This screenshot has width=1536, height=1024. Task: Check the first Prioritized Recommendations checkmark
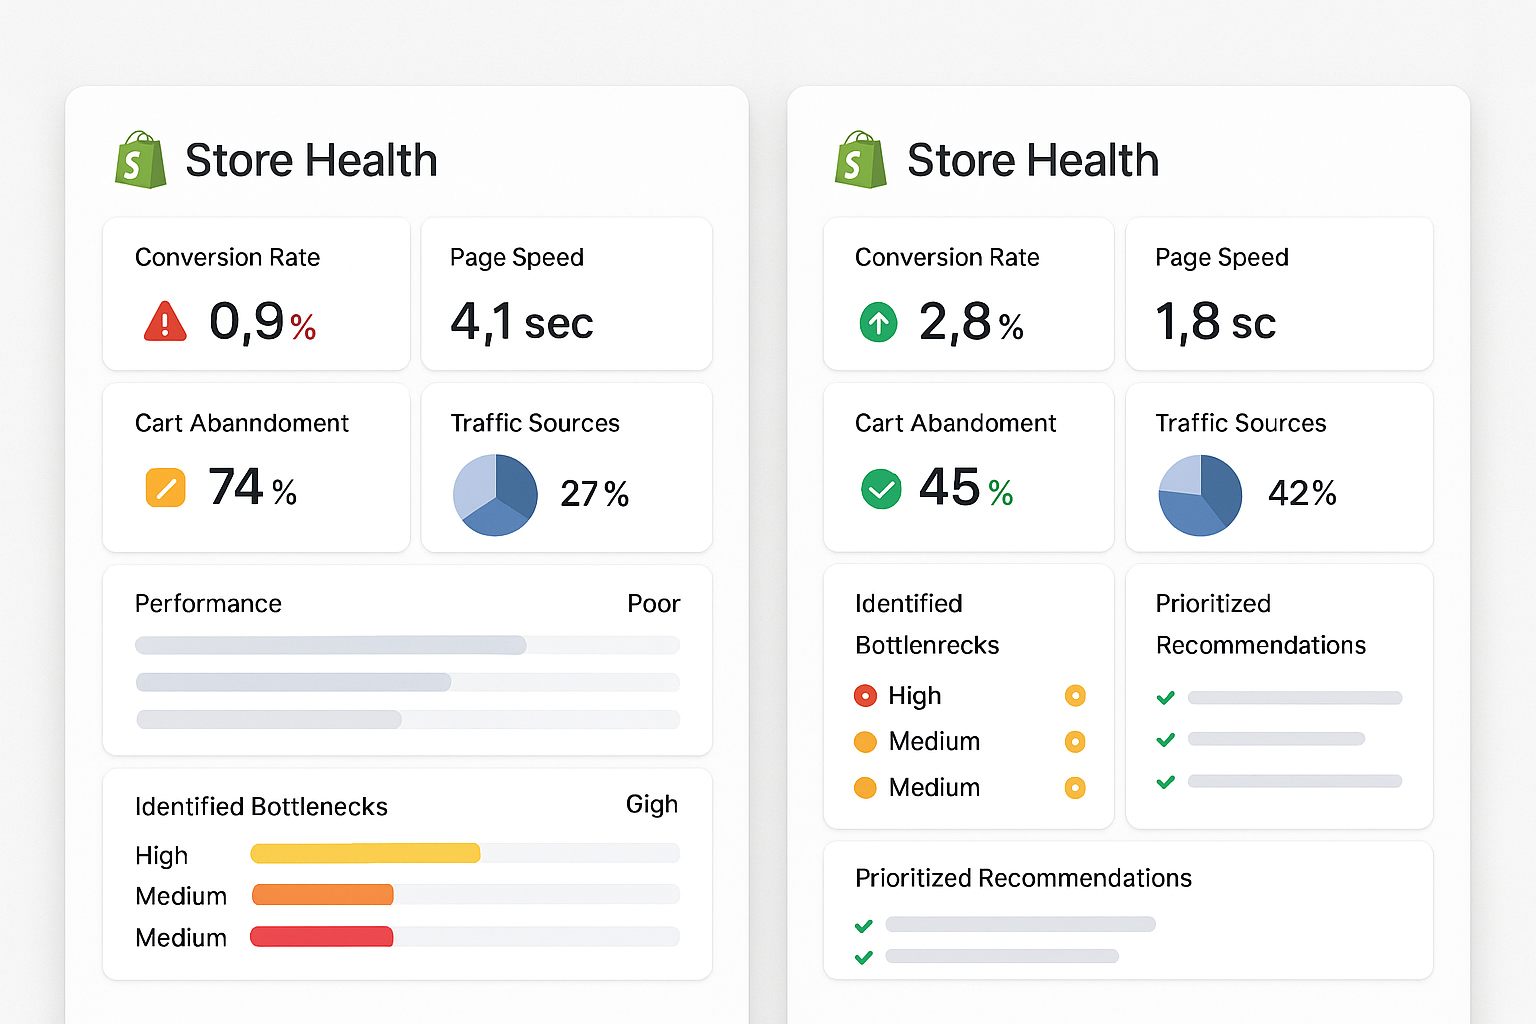tap(1165, 697)
